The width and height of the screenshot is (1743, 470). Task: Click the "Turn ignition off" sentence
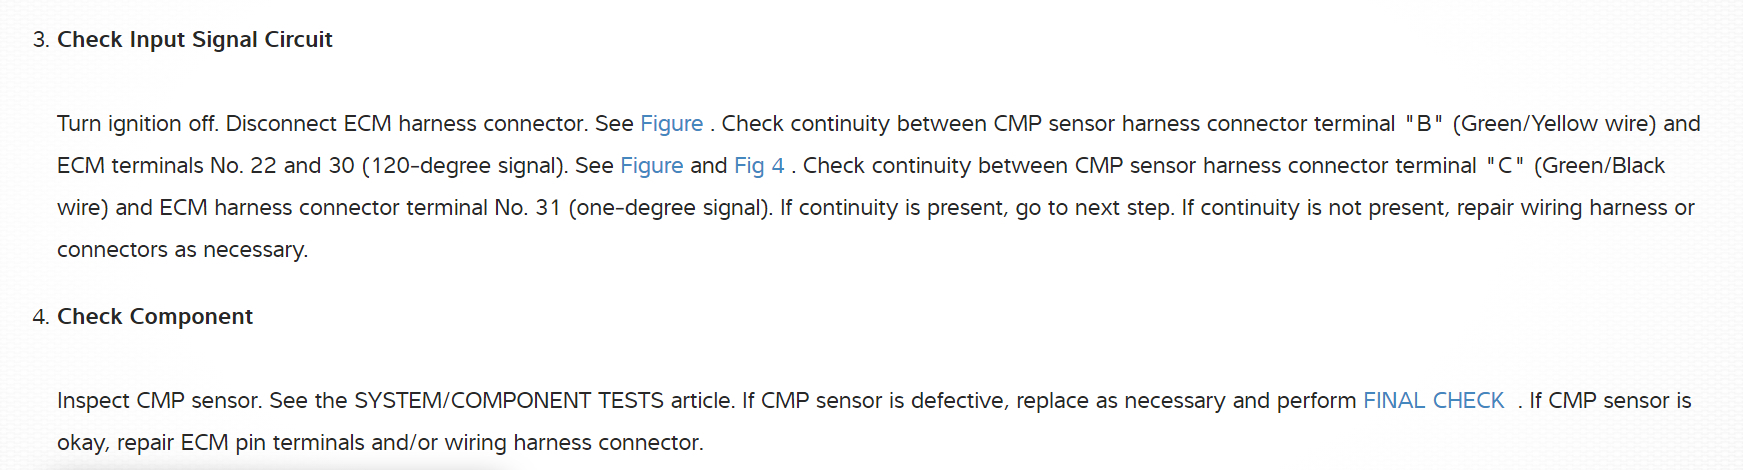pos(137,123)
